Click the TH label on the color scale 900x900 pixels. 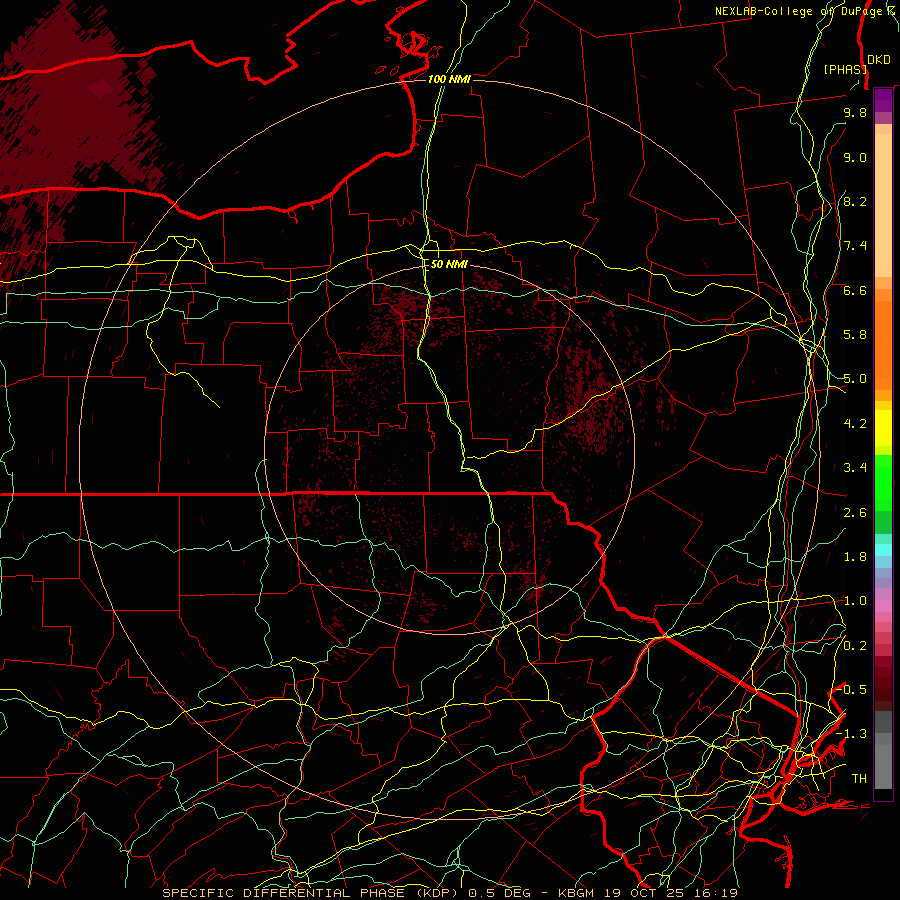point(859,779)
